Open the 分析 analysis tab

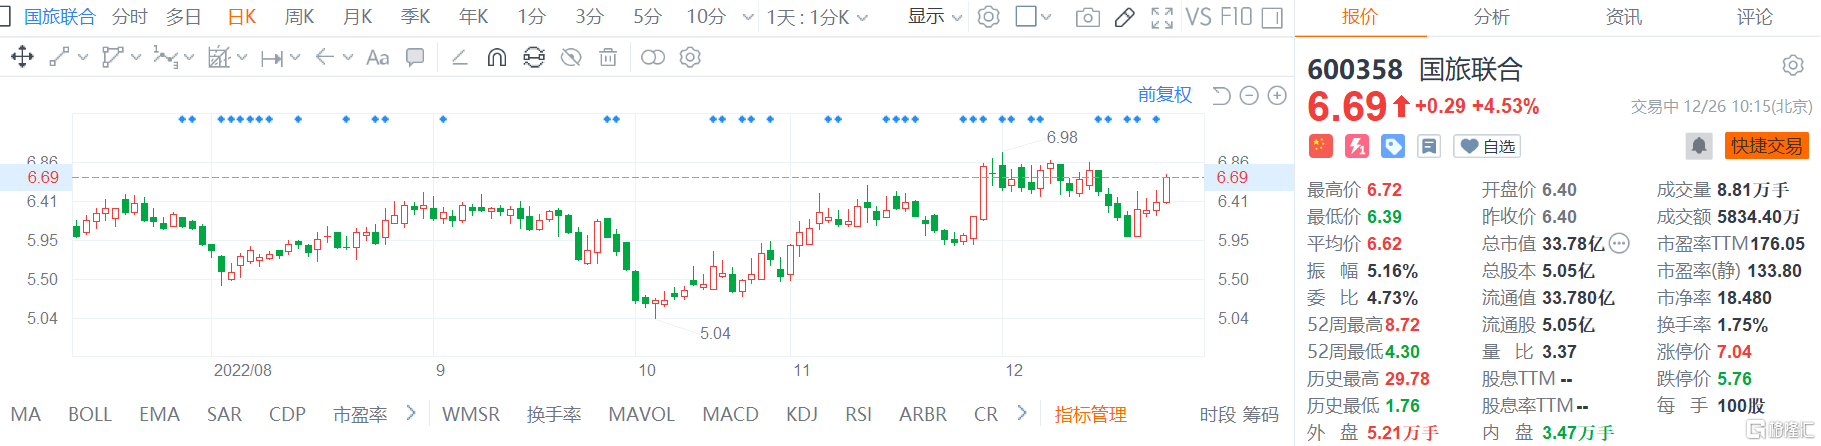click(1491, 17)
